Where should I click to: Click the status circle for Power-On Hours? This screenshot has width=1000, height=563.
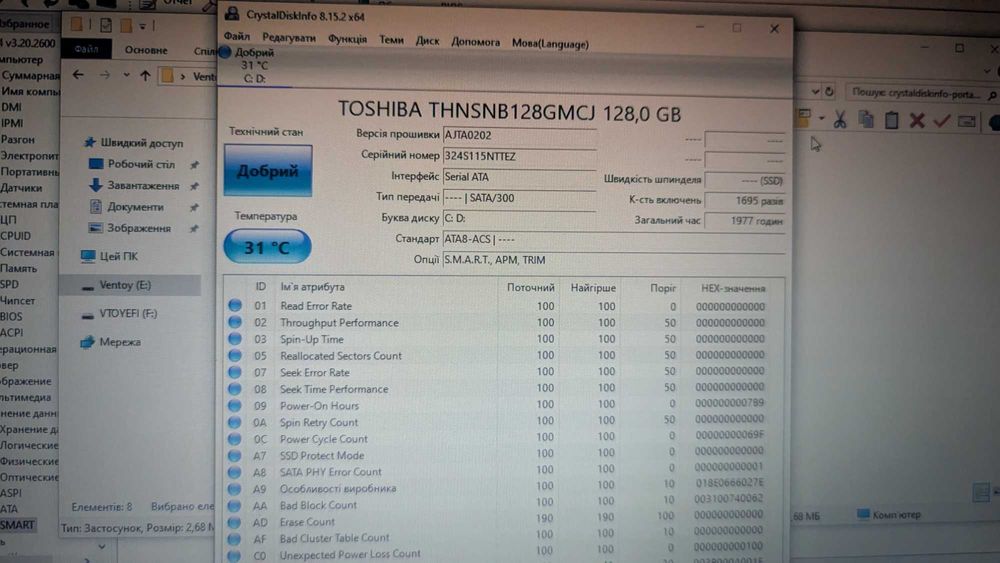235,406
